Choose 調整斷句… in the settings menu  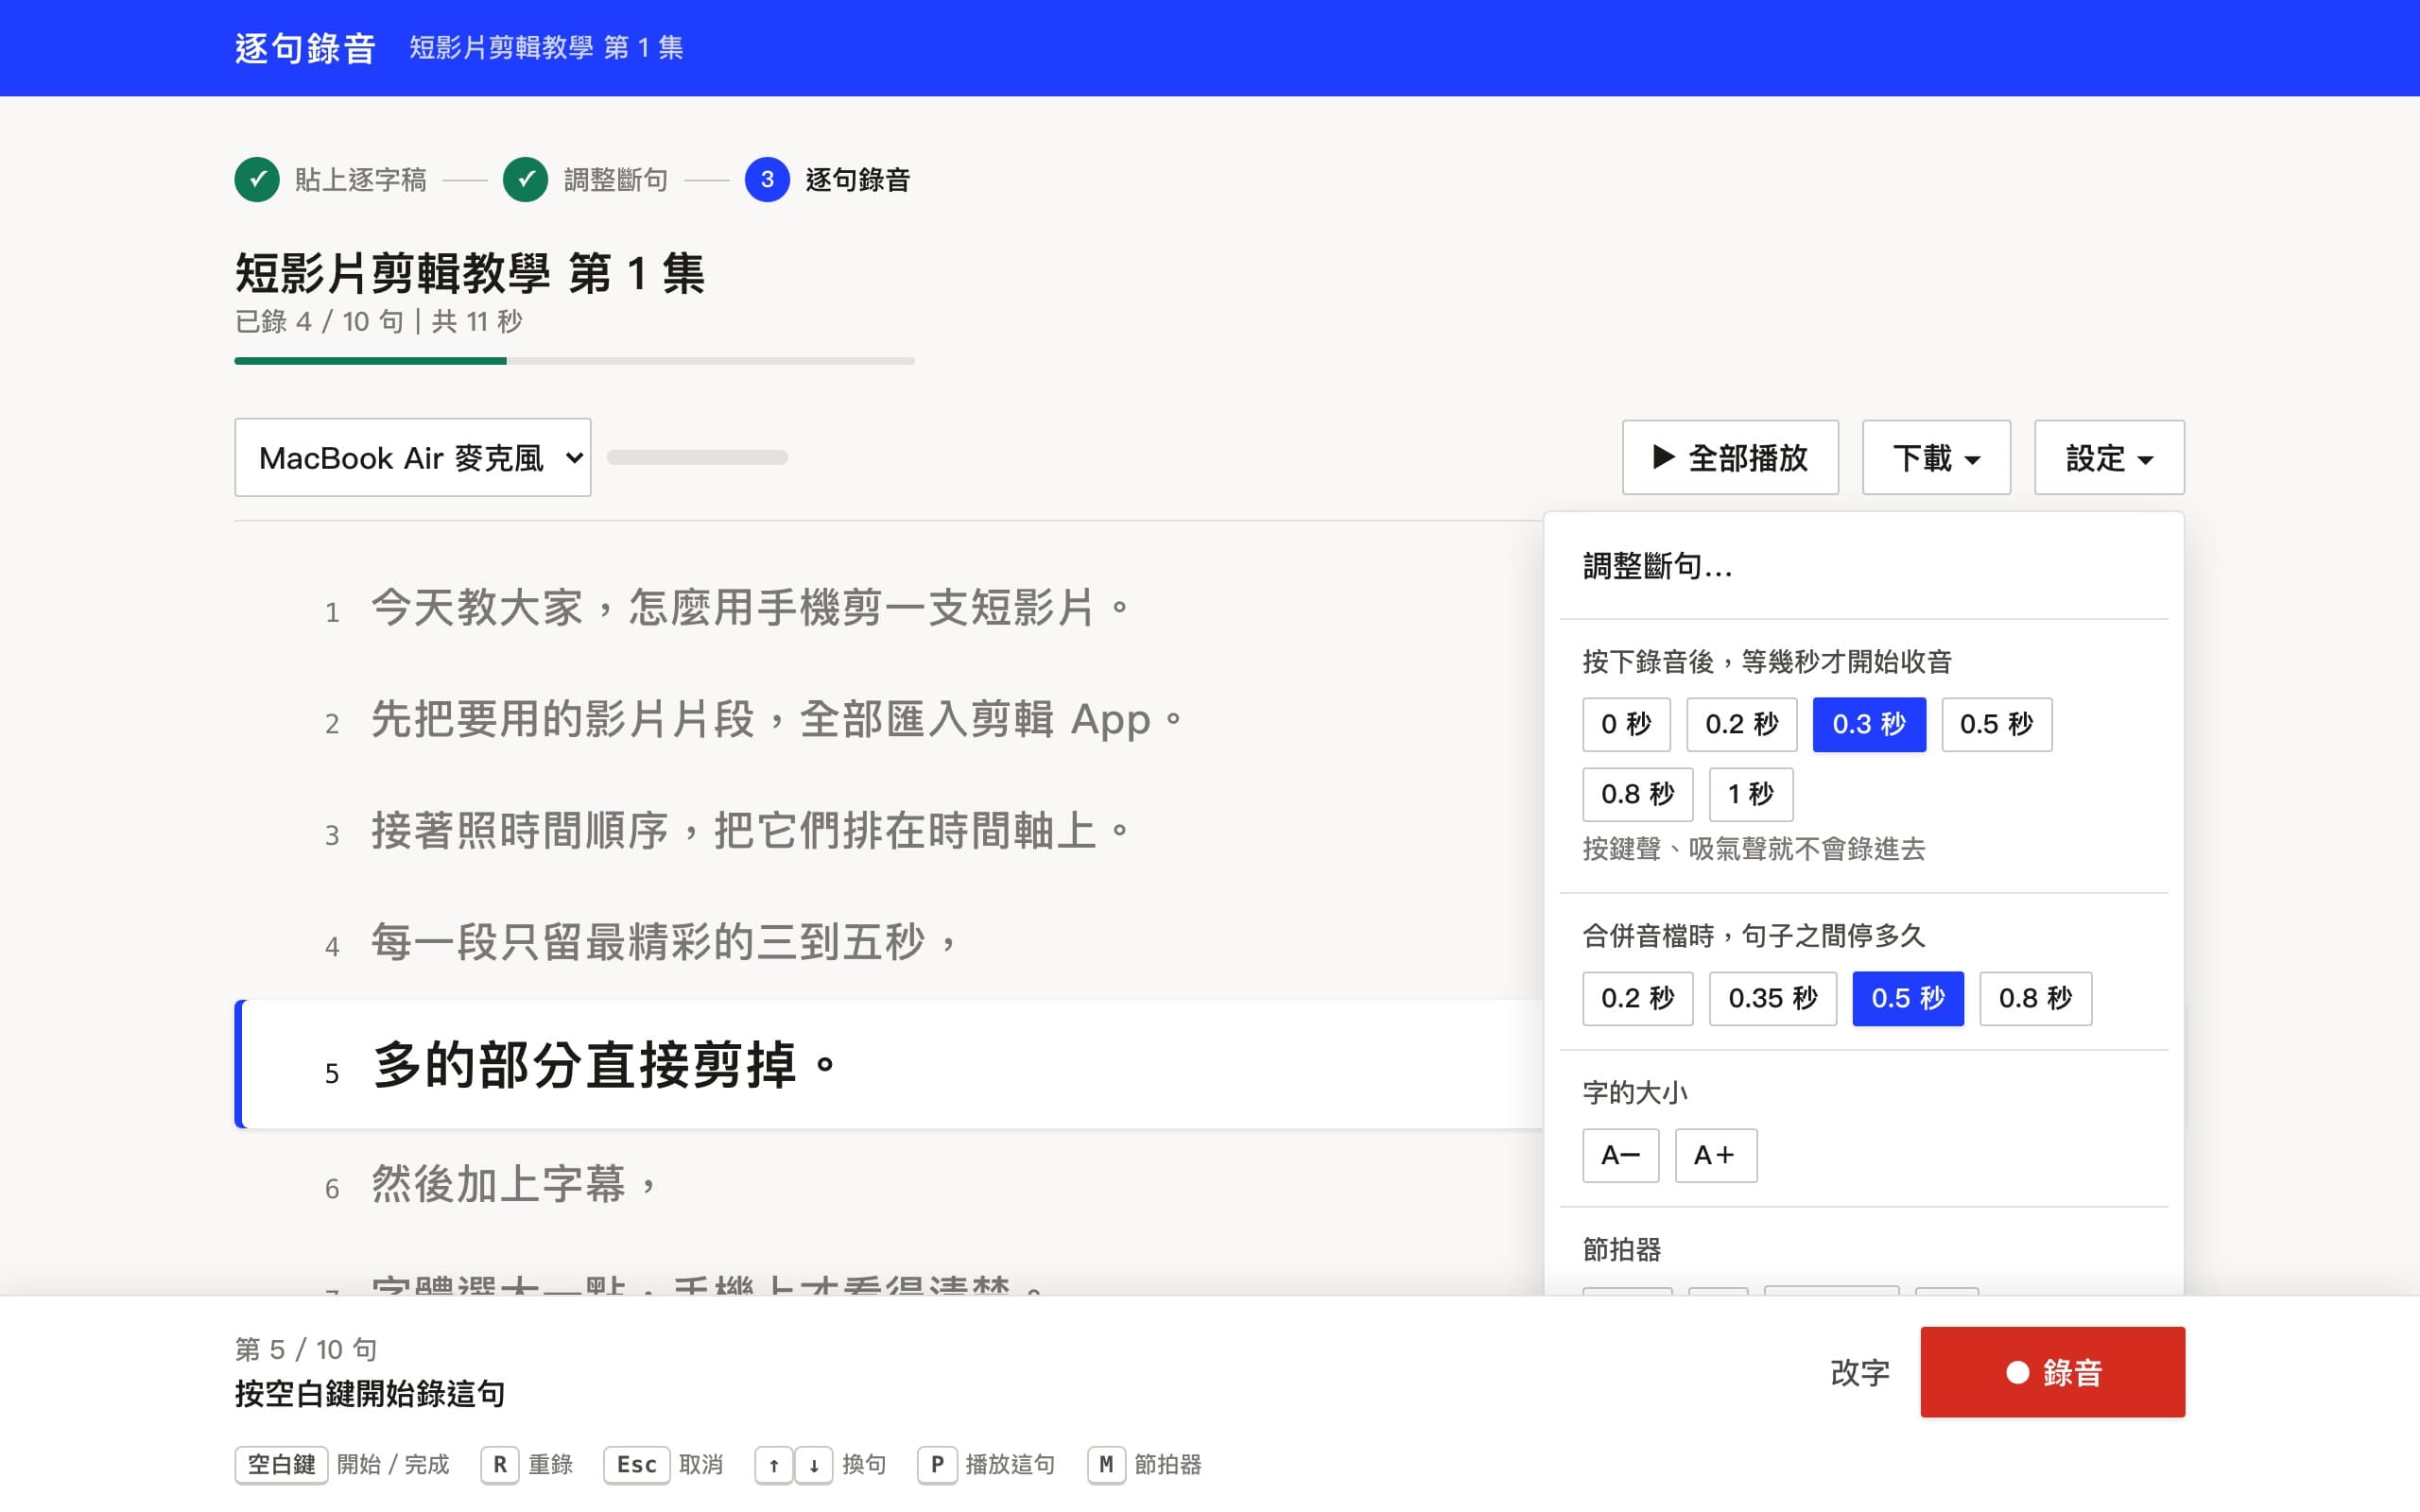coord(1863,567)
